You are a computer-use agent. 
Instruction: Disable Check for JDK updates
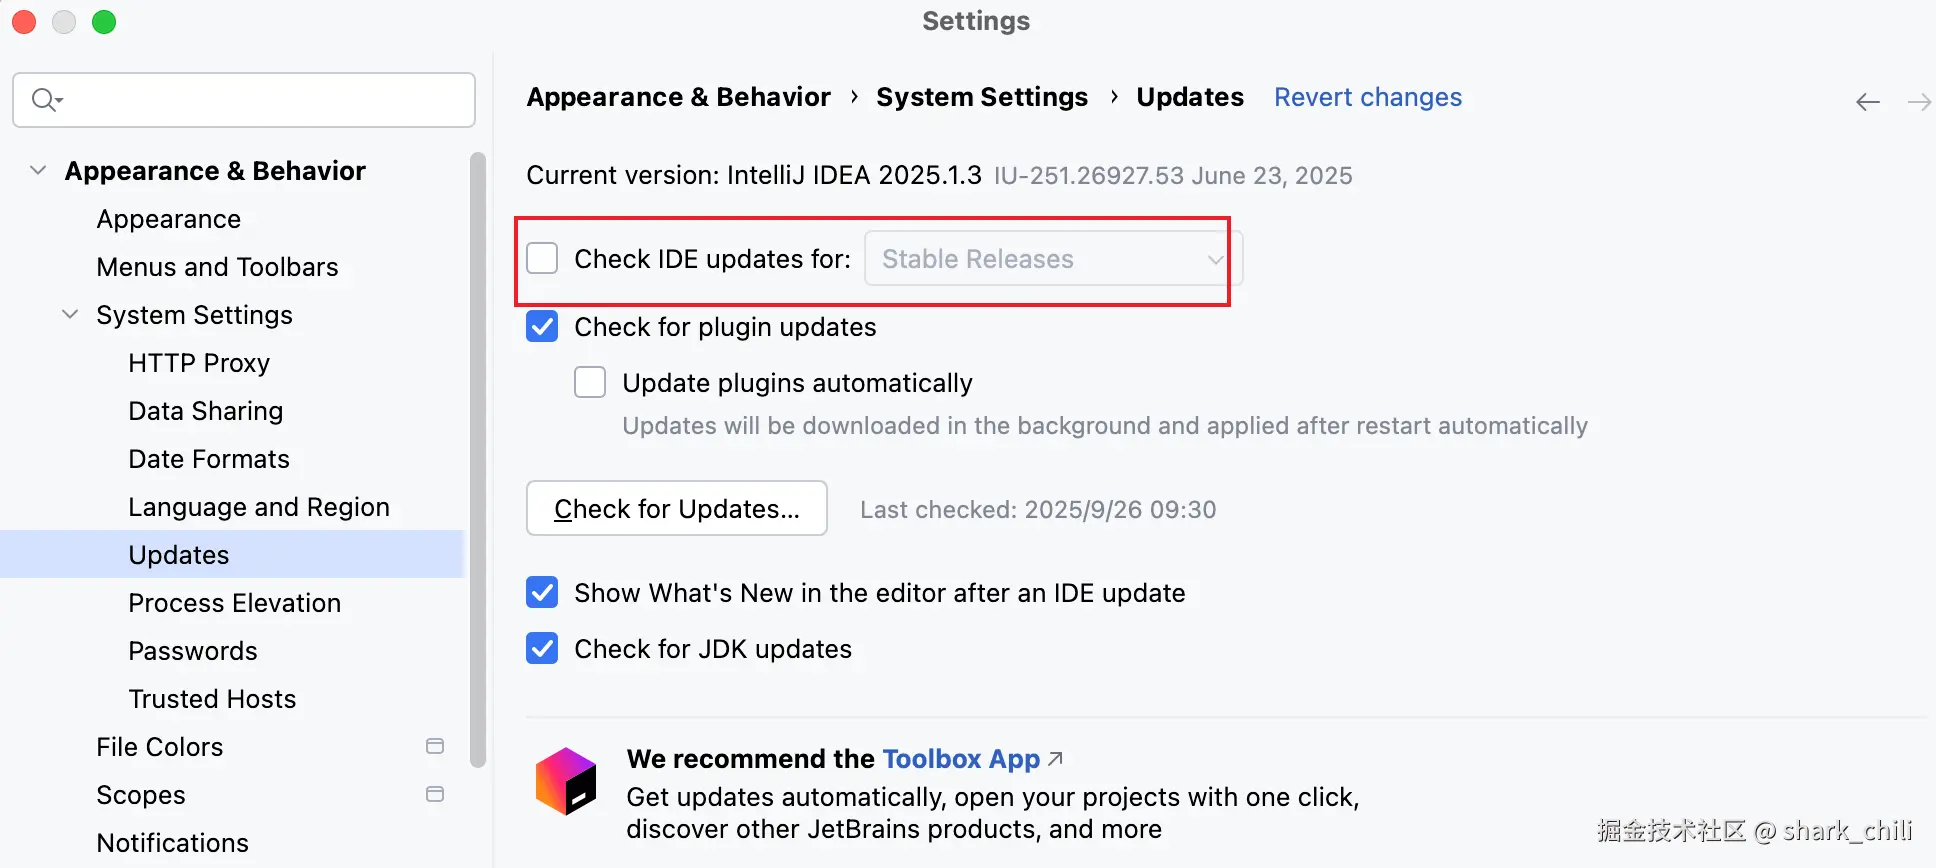point(542,649)
